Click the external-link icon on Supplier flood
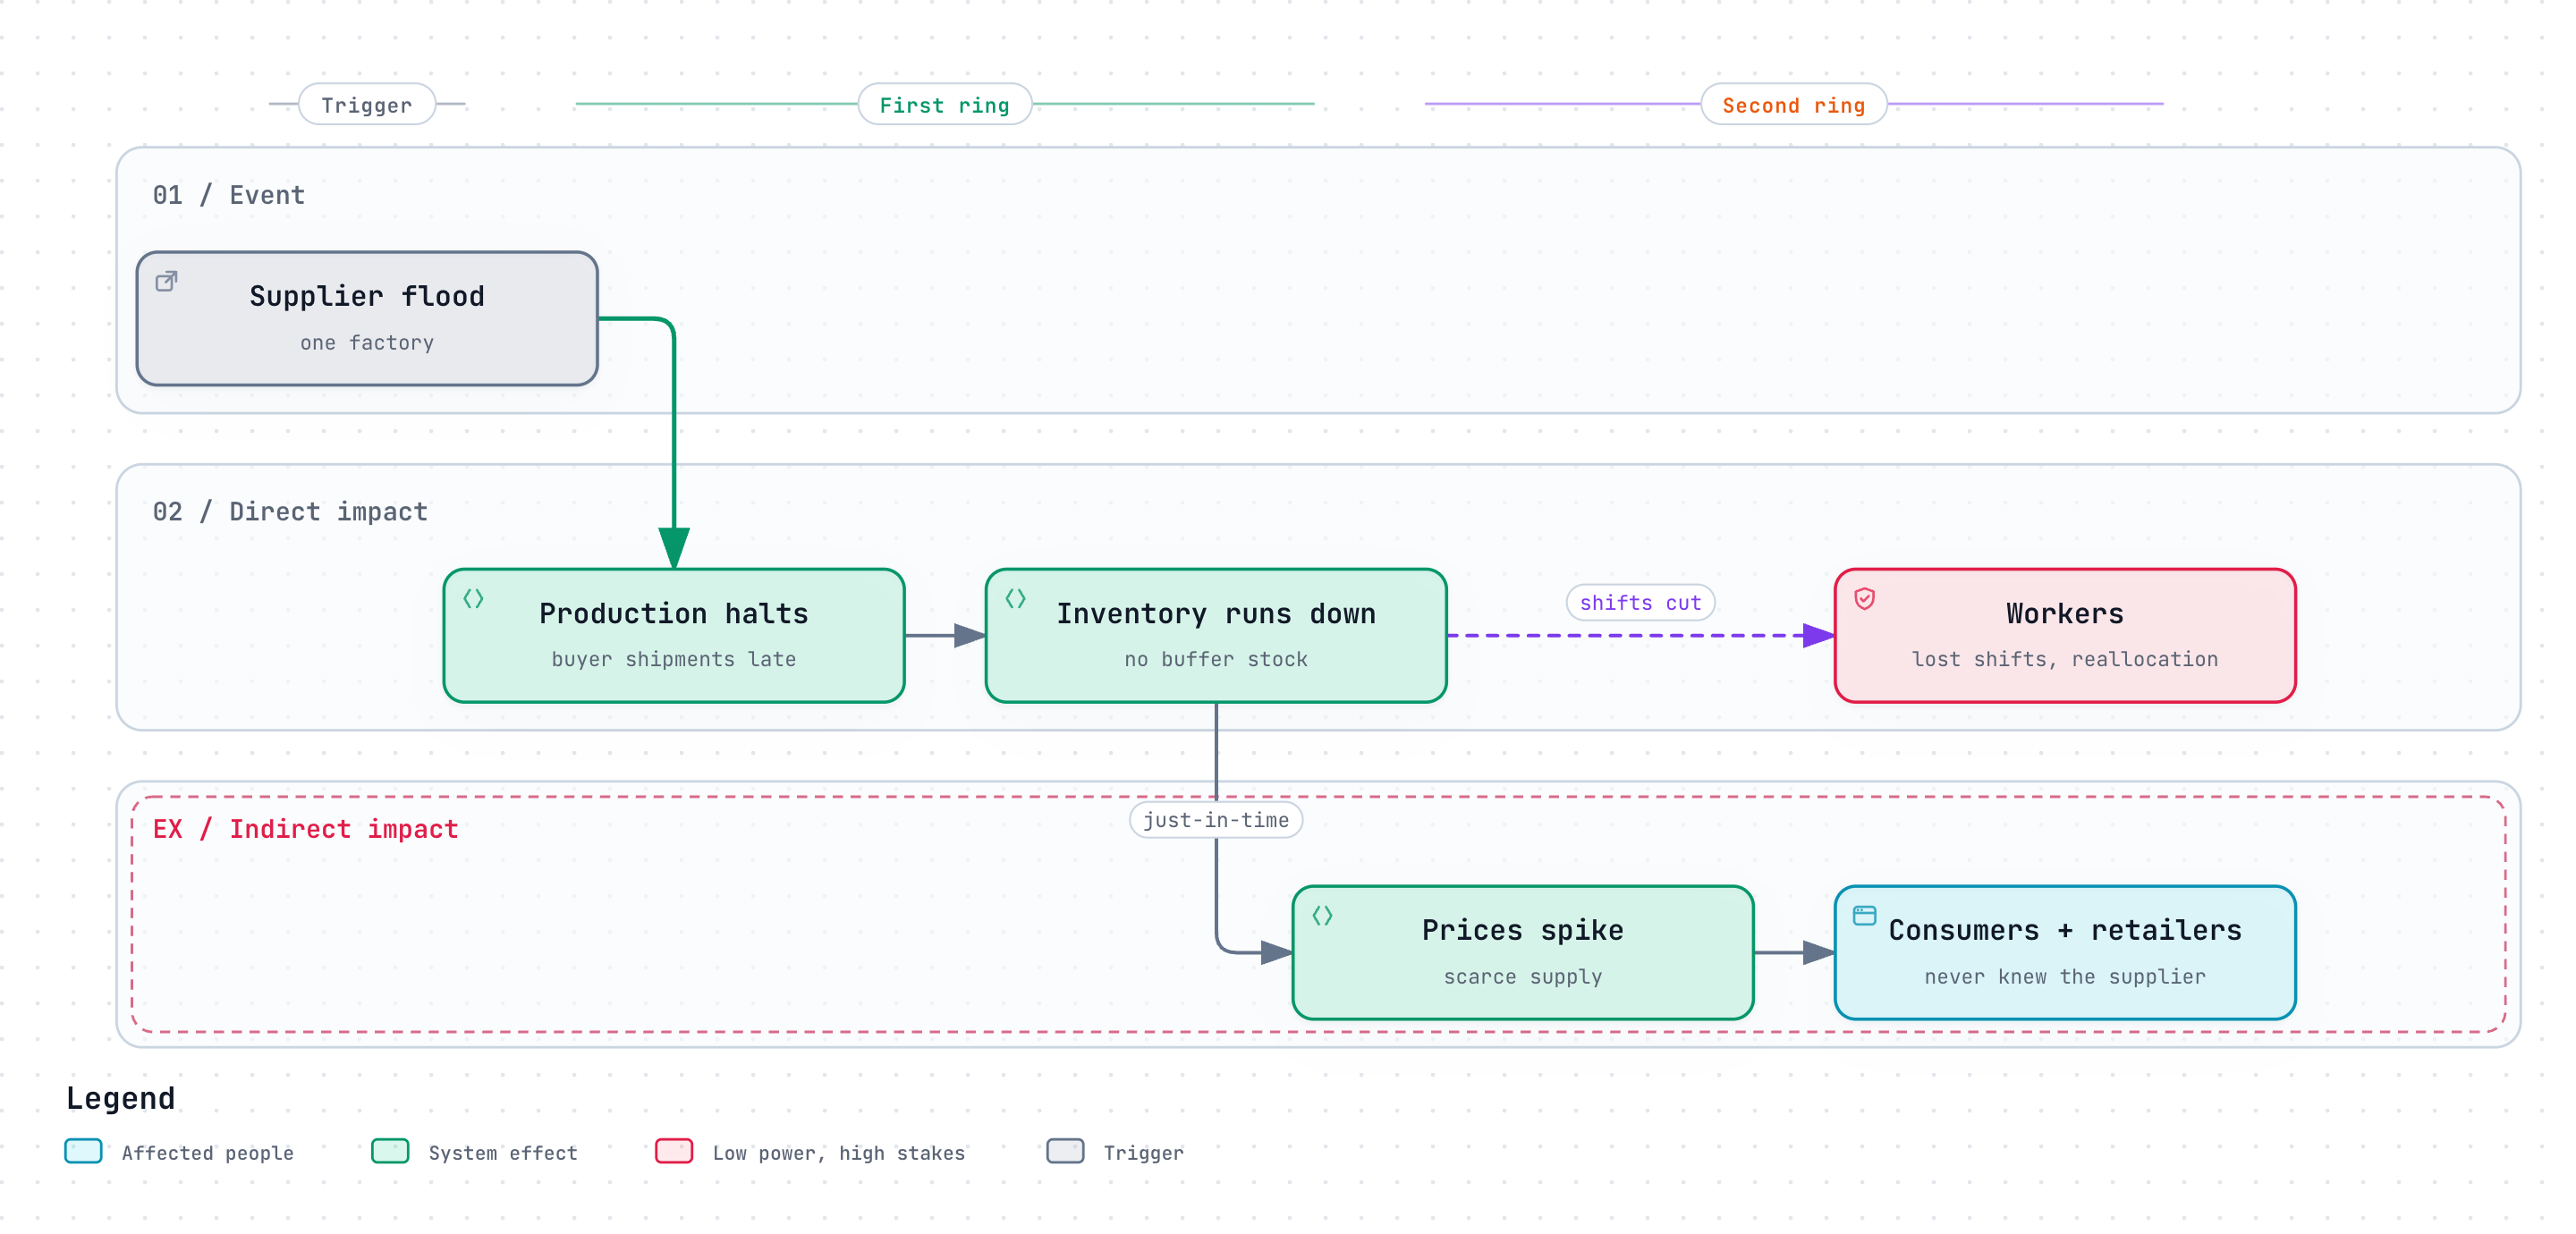This screenshot has height=1234, width=2576. [x=167, y=281]
